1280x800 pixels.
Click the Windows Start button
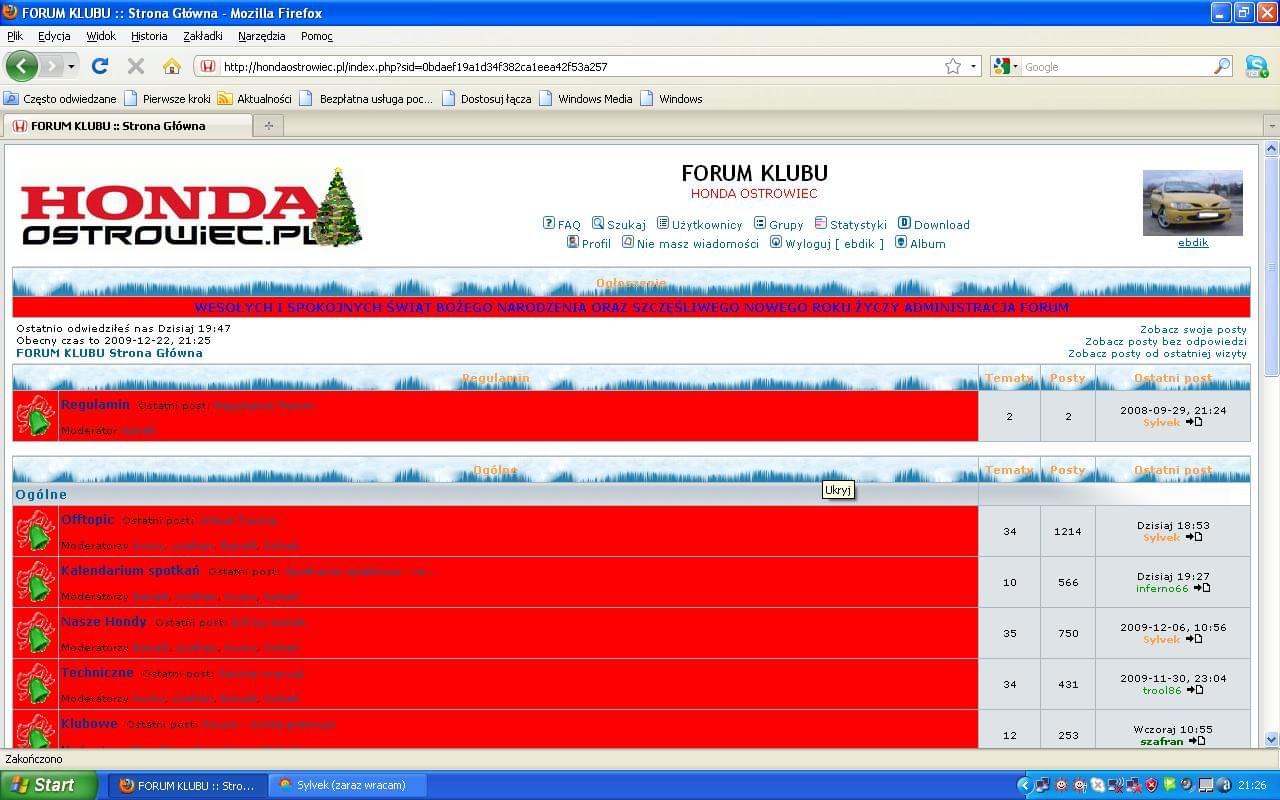tap(48, 785)
